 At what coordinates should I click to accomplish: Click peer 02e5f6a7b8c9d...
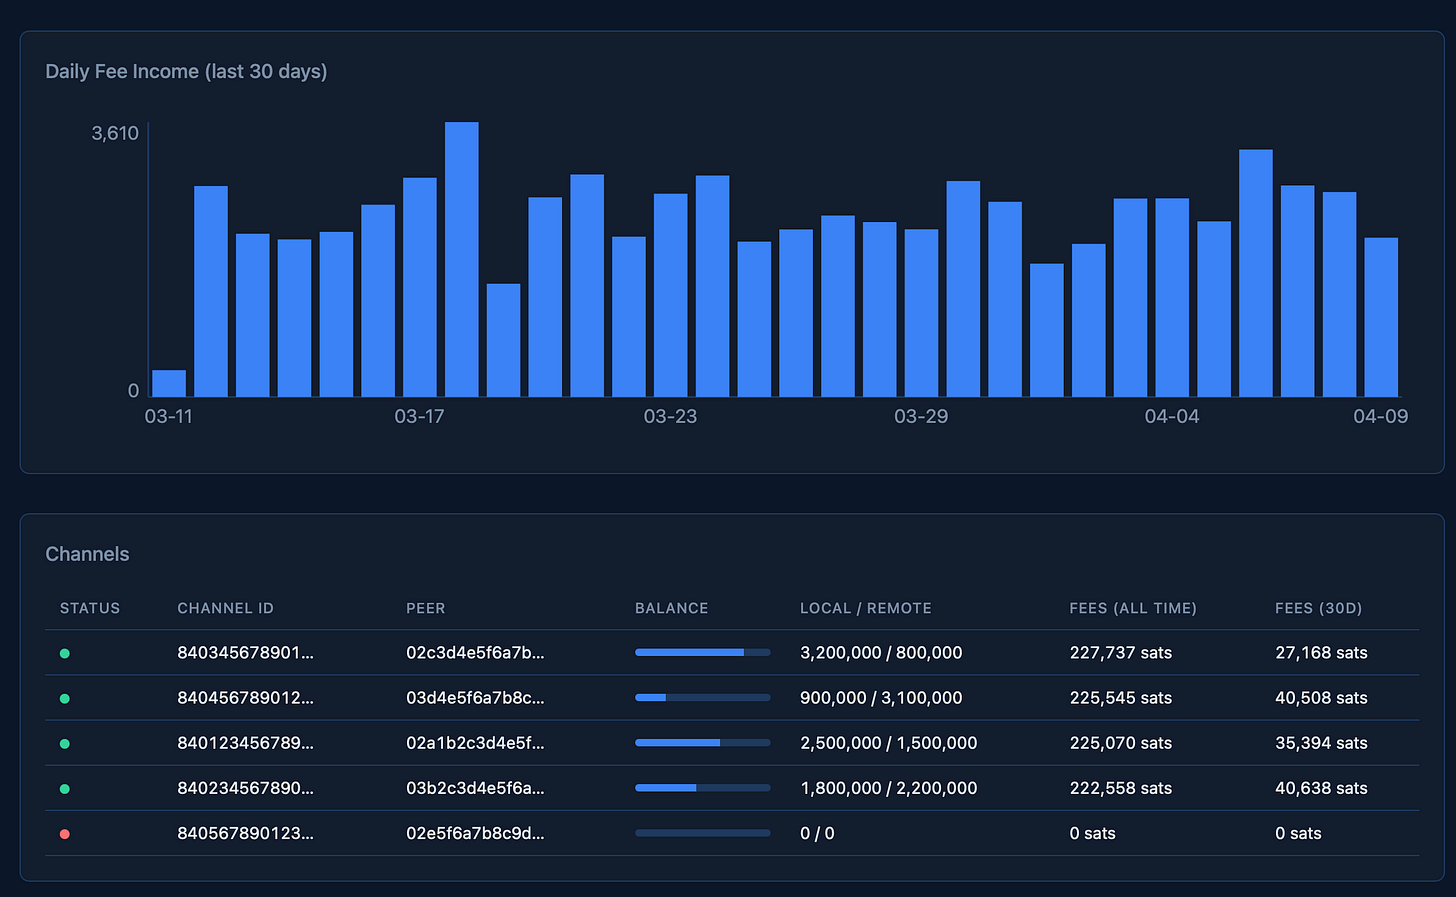pyautogui.click(x=475, y=833)
